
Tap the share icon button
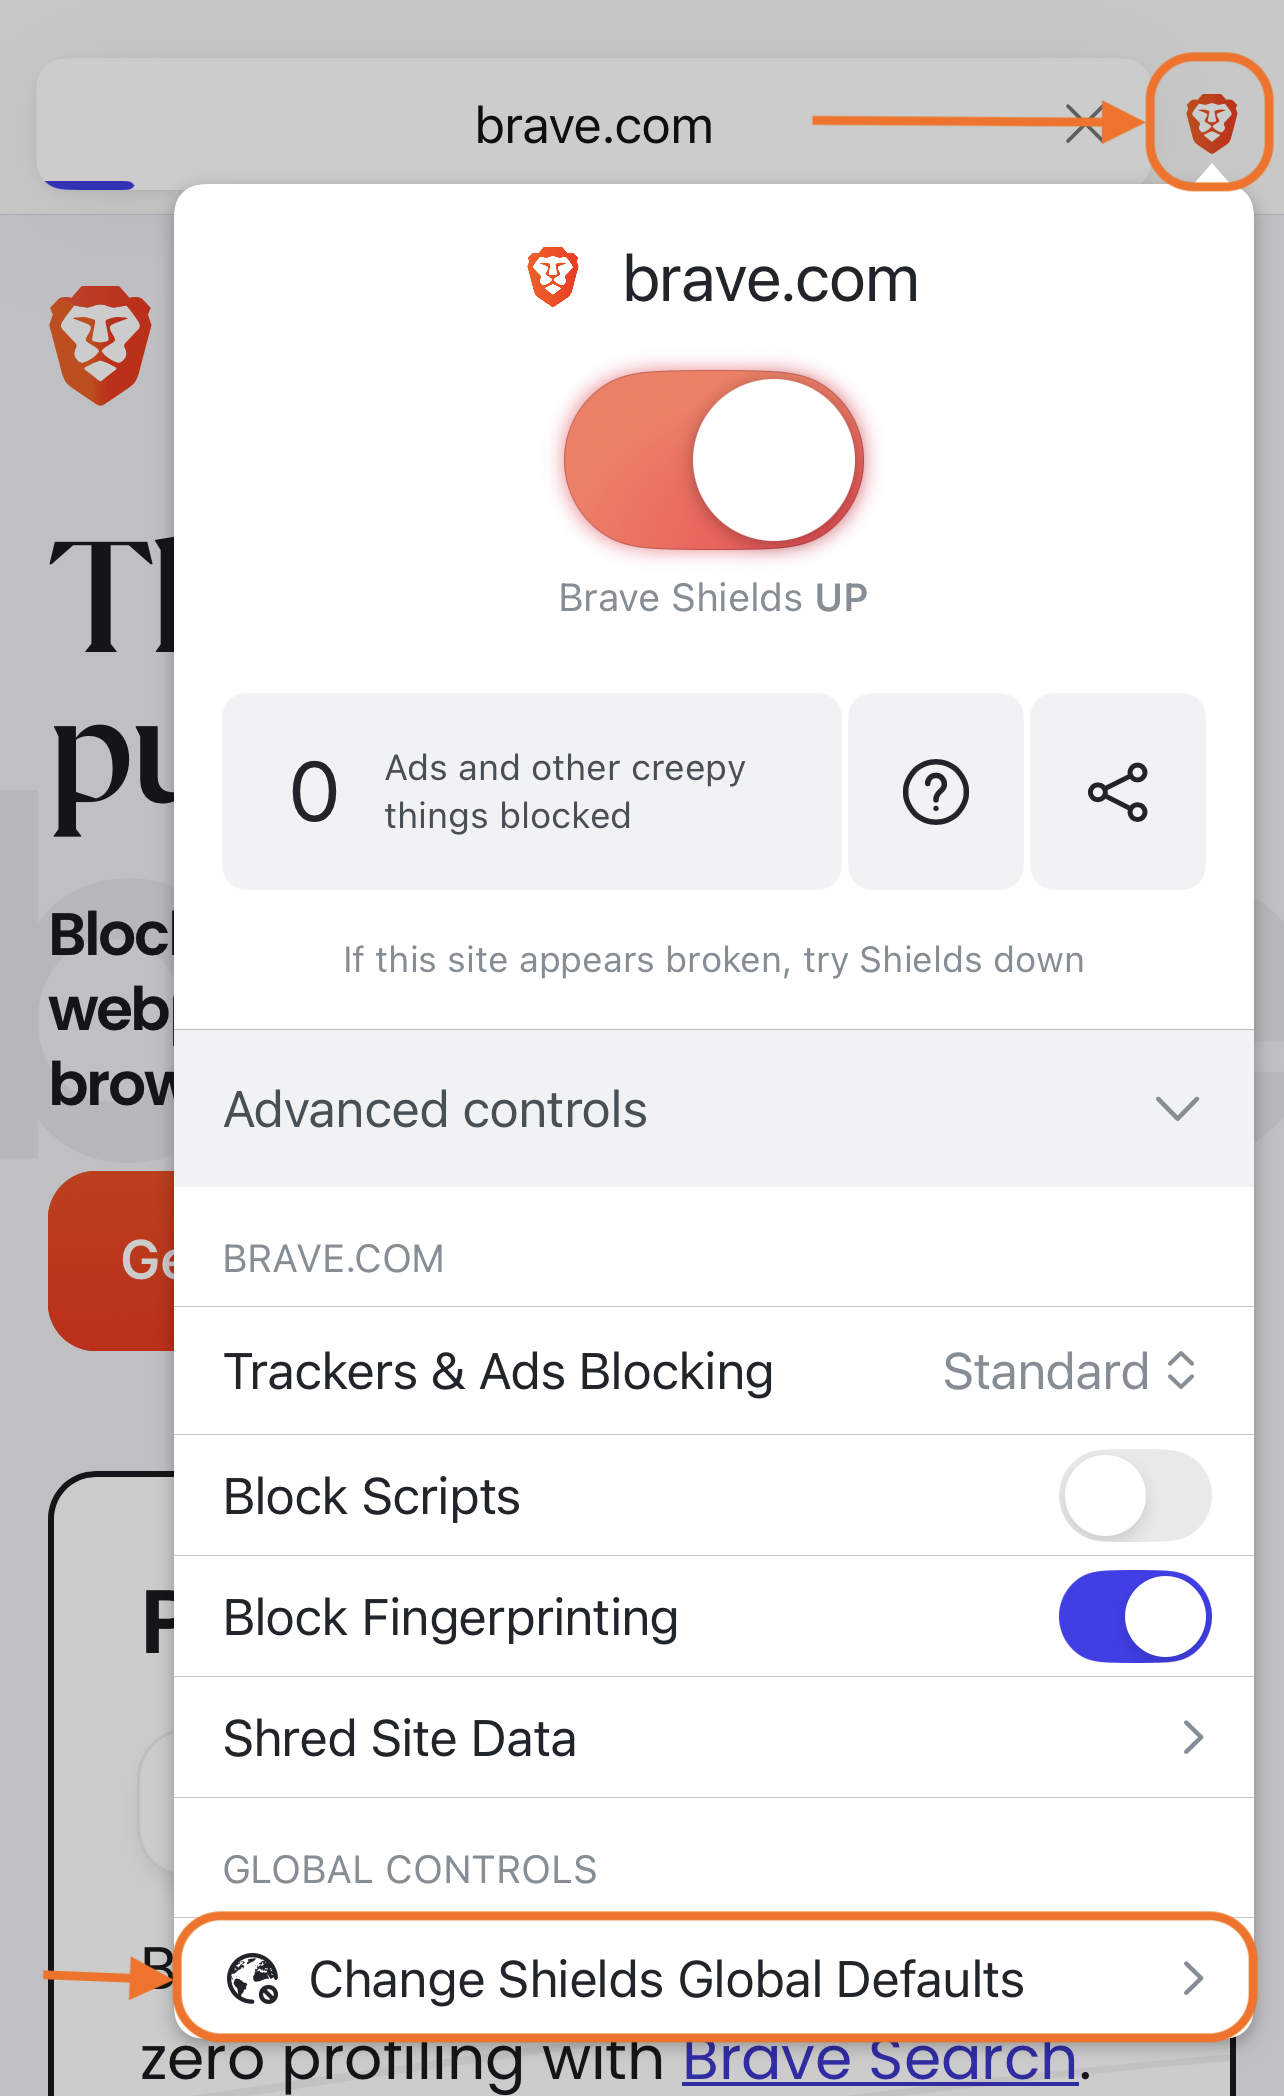1117,792
